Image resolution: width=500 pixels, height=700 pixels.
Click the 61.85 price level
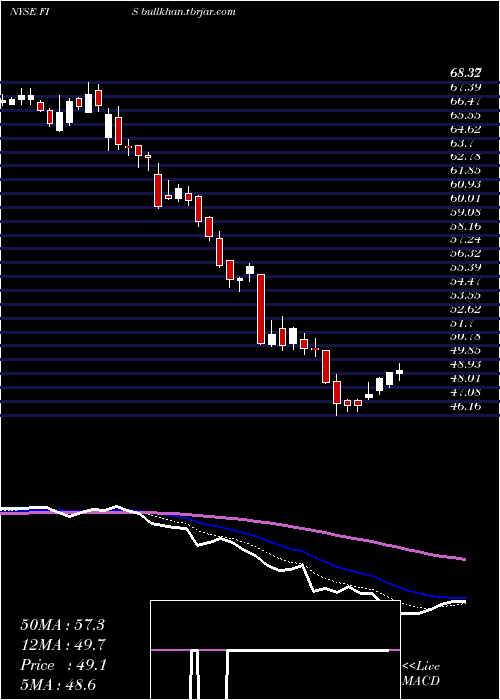click(x=465, y=171)
